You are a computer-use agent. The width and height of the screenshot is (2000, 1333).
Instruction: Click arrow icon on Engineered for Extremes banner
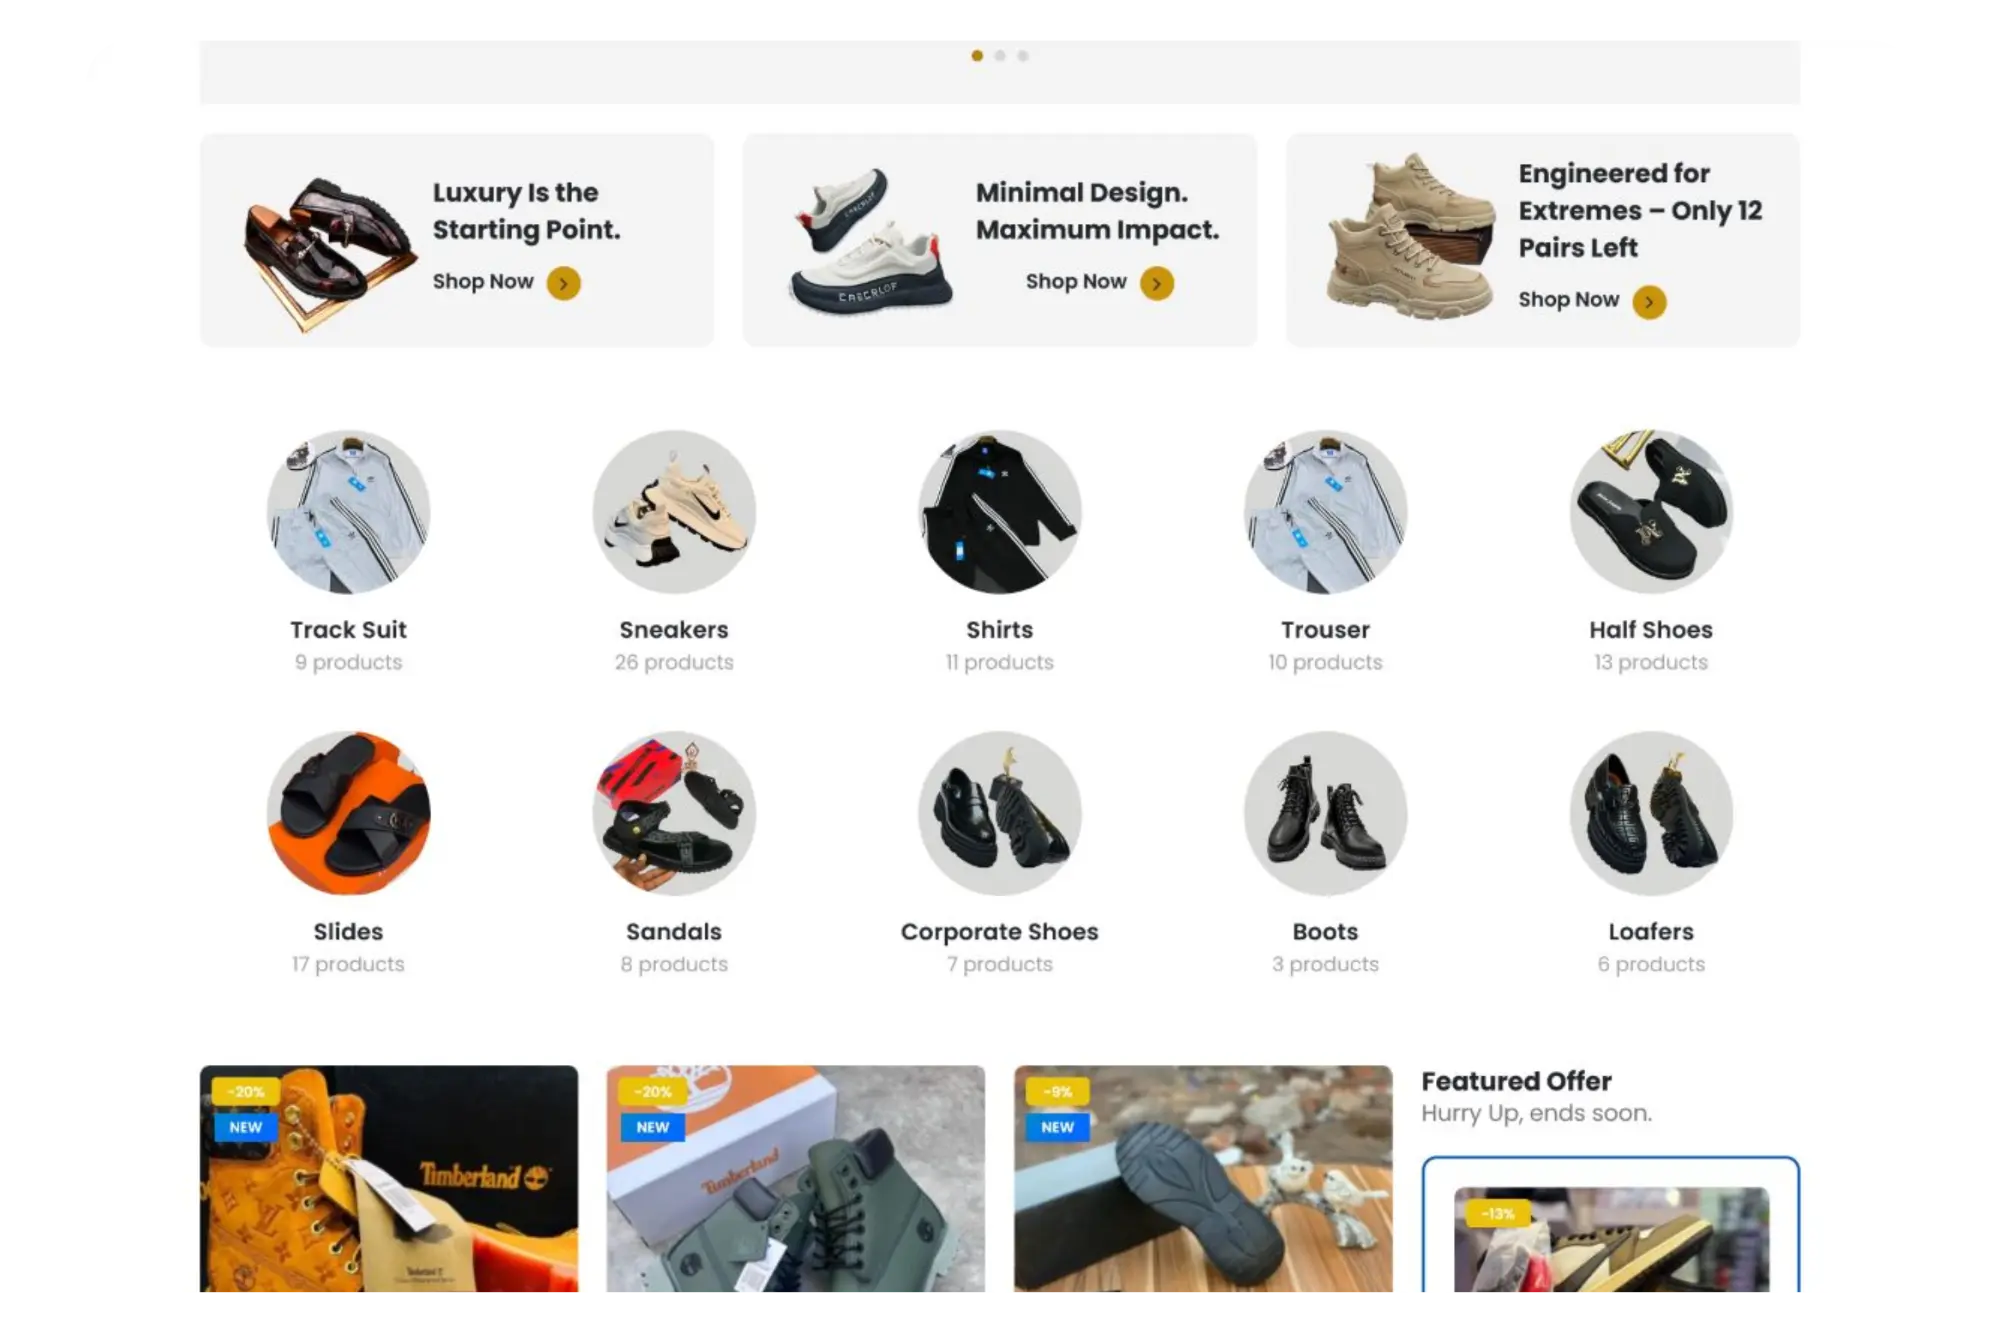pyautogui.click(x=1649, y=302)
